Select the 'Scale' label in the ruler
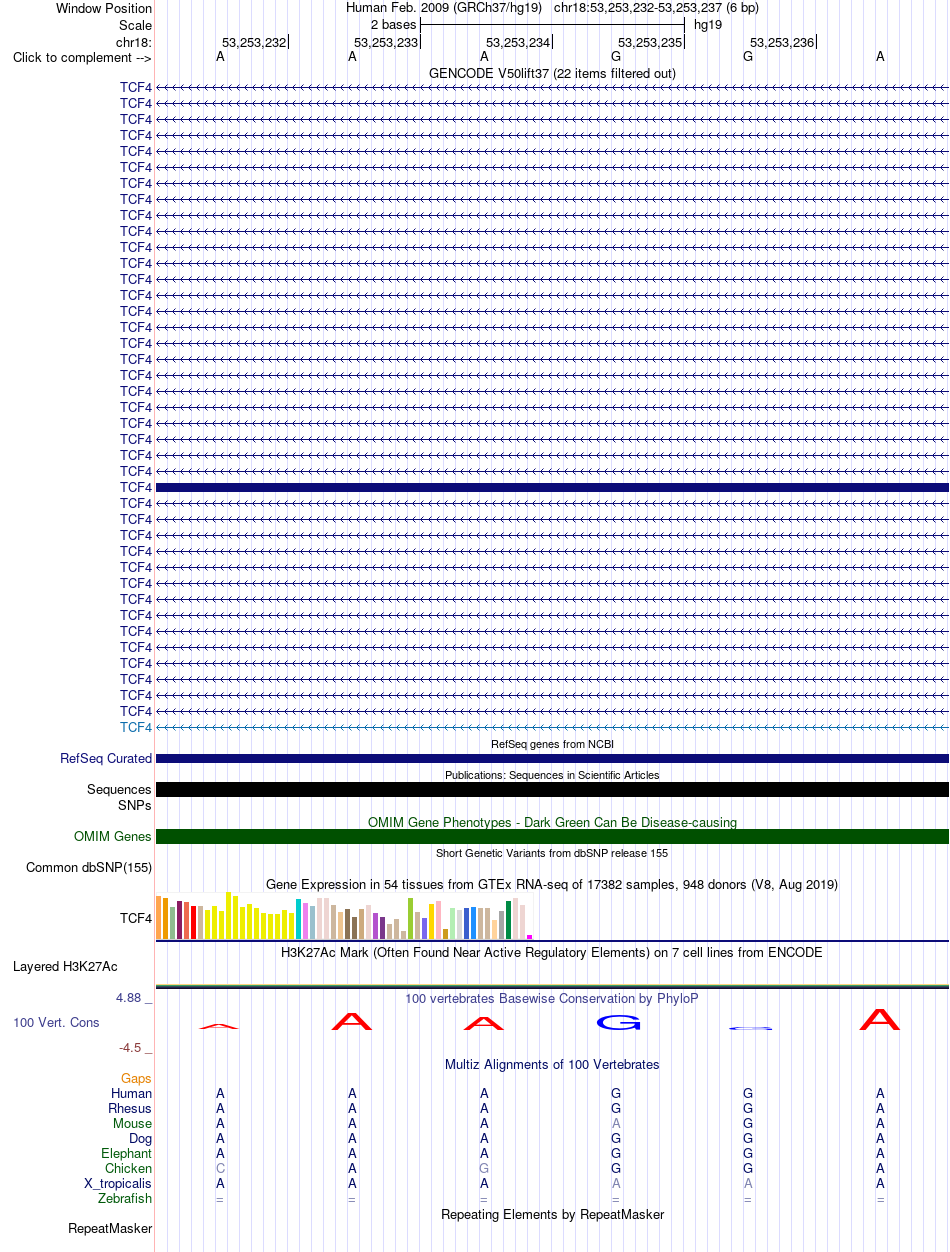This screenshot has width=950, height=1252. [x=135, y=25]
